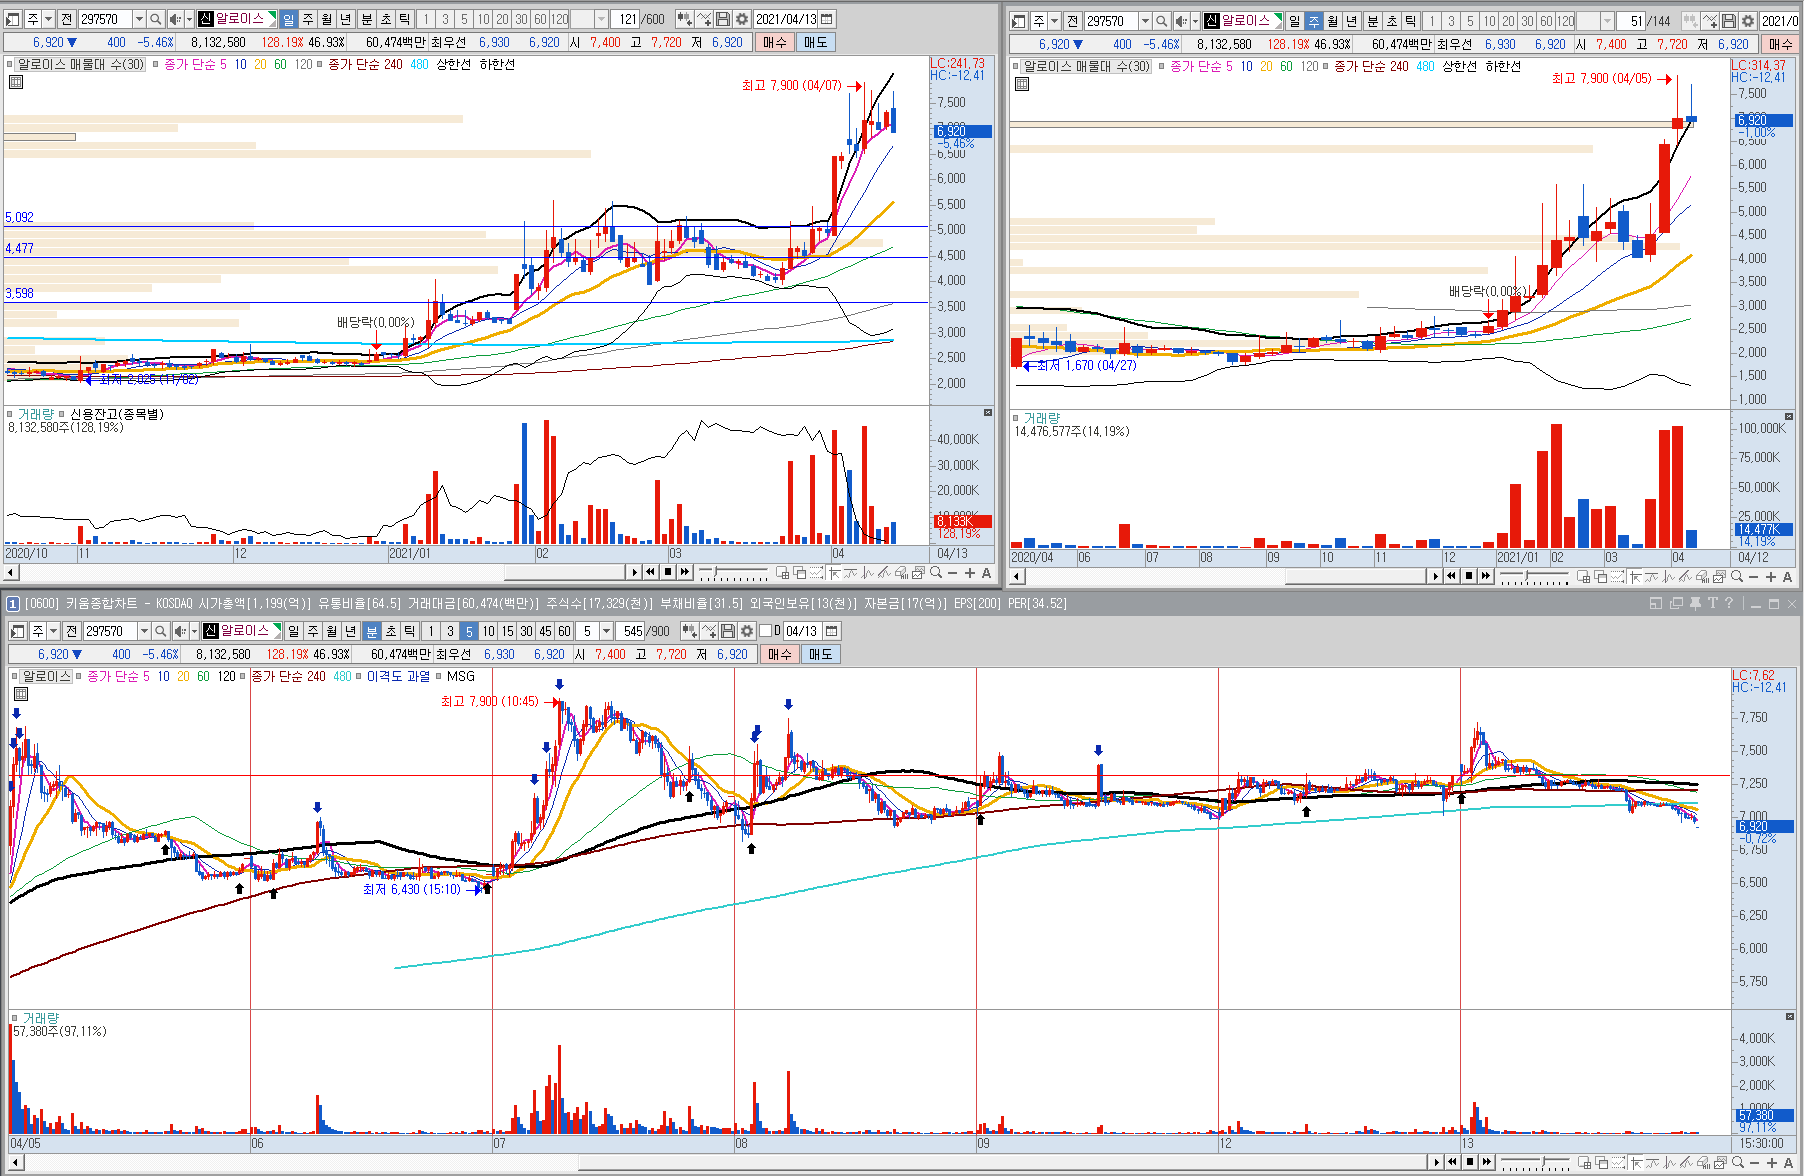Toggle 종가 단순 240 legend in top-left chart
Viewport: 1804px width, 1176px height.
[x=366, y=65]
